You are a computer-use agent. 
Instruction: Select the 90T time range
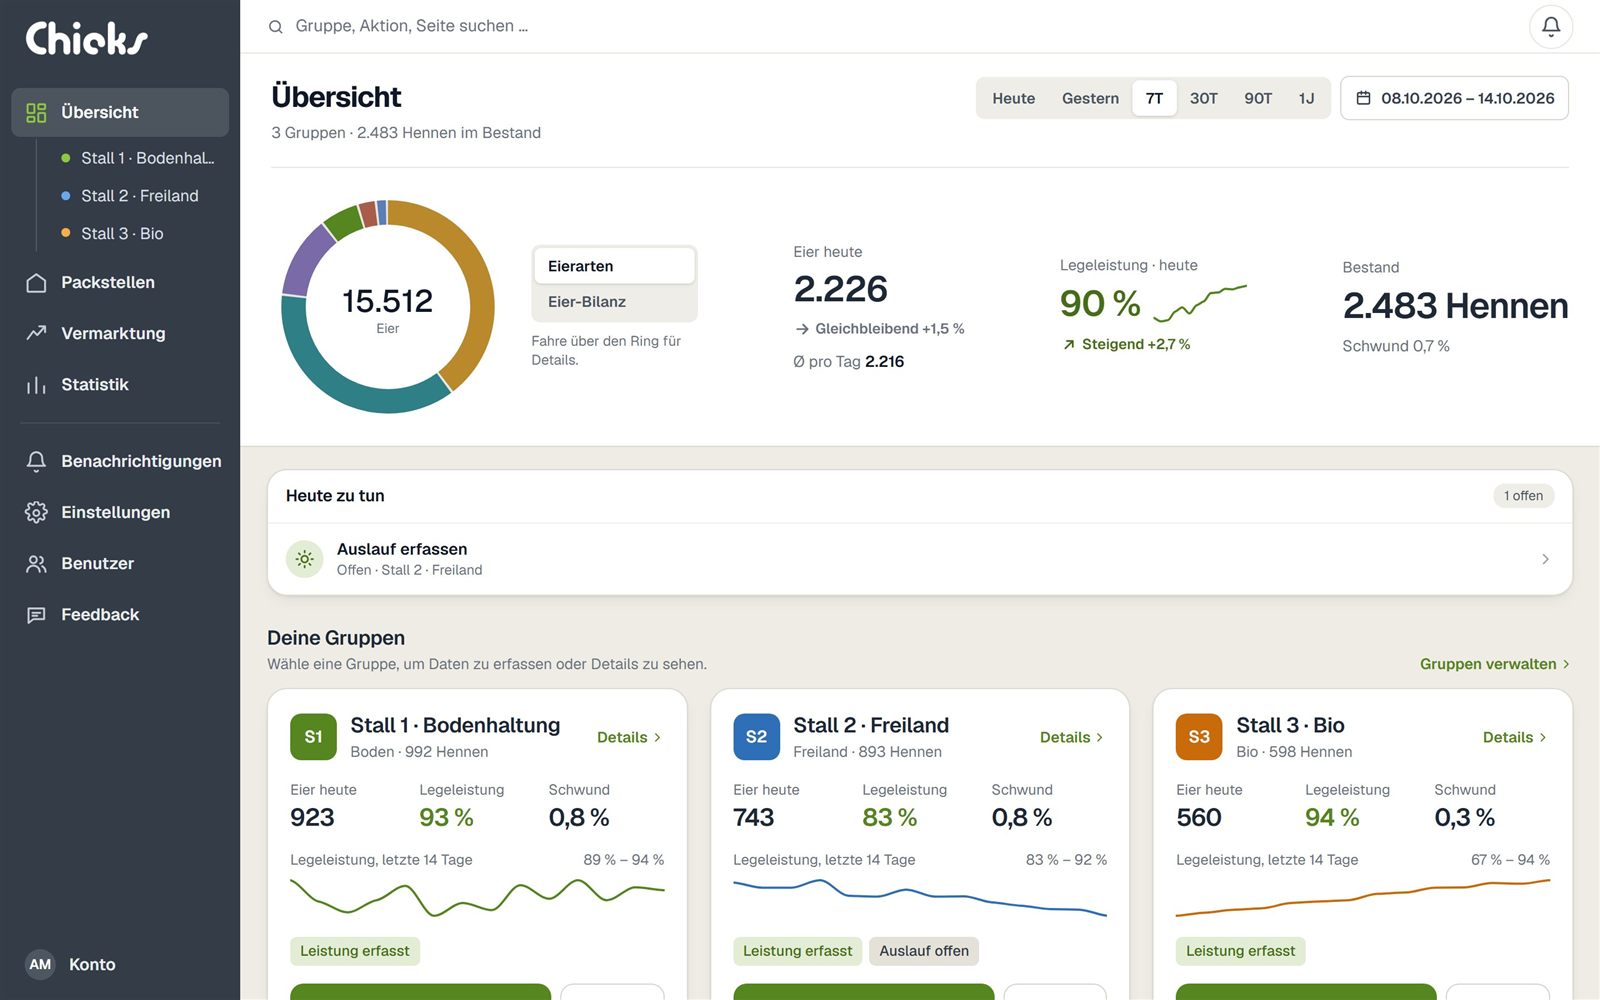click(x=1258, y=98)
